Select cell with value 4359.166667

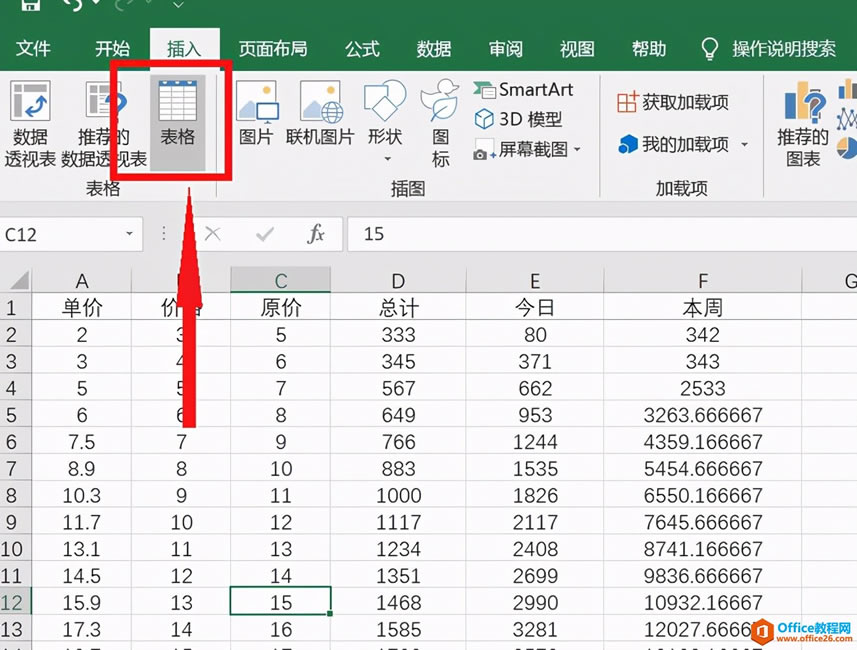click(x=703, y=442)
